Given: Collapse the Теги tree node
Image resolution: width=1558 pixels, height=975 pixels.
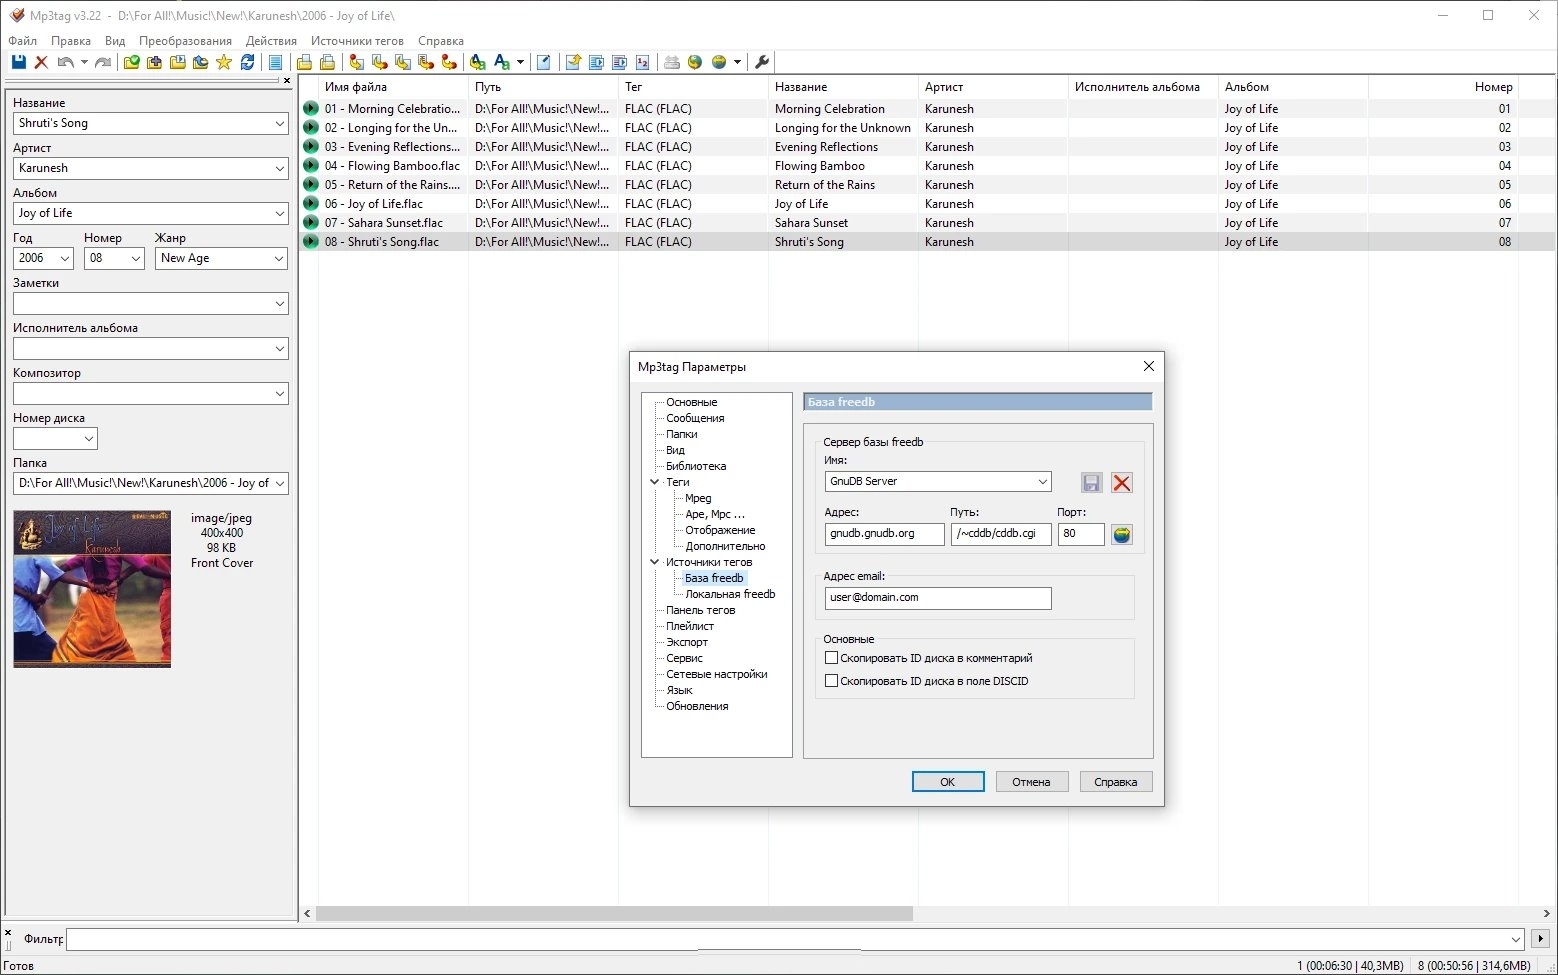Looking at the screenshot, I should click(655, 482).
